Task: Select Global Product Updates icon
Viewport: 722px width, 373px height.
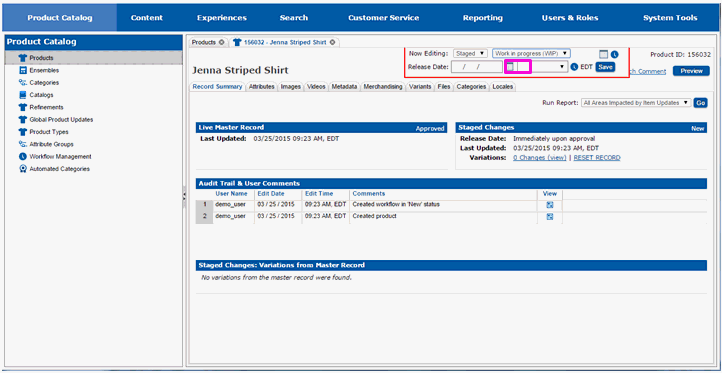Action: pos(23,119)
